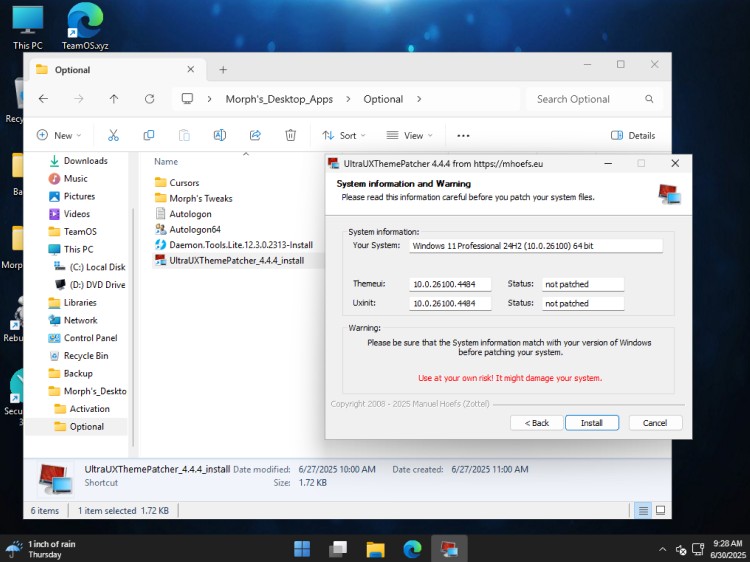Click the search magnifier icon in Explorer

[649, 99]
